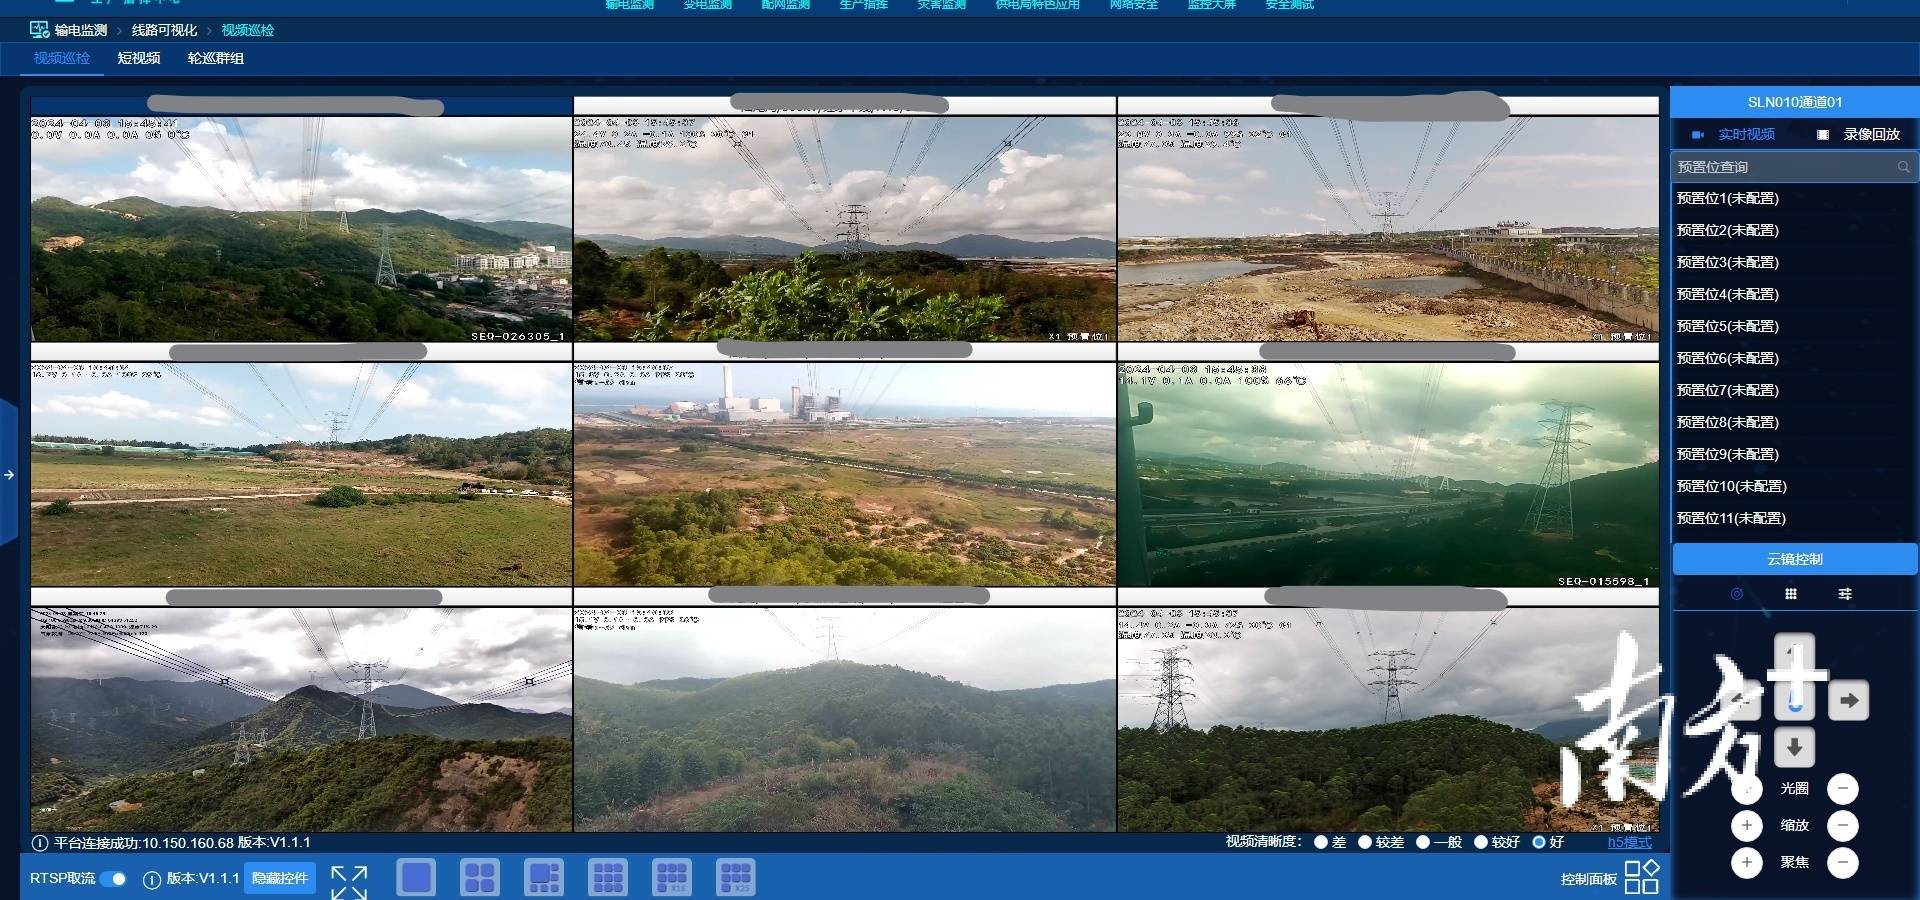Screen dimensions: 1920x900
Task: Open the 视频巡检 tab
Action: 62,58
